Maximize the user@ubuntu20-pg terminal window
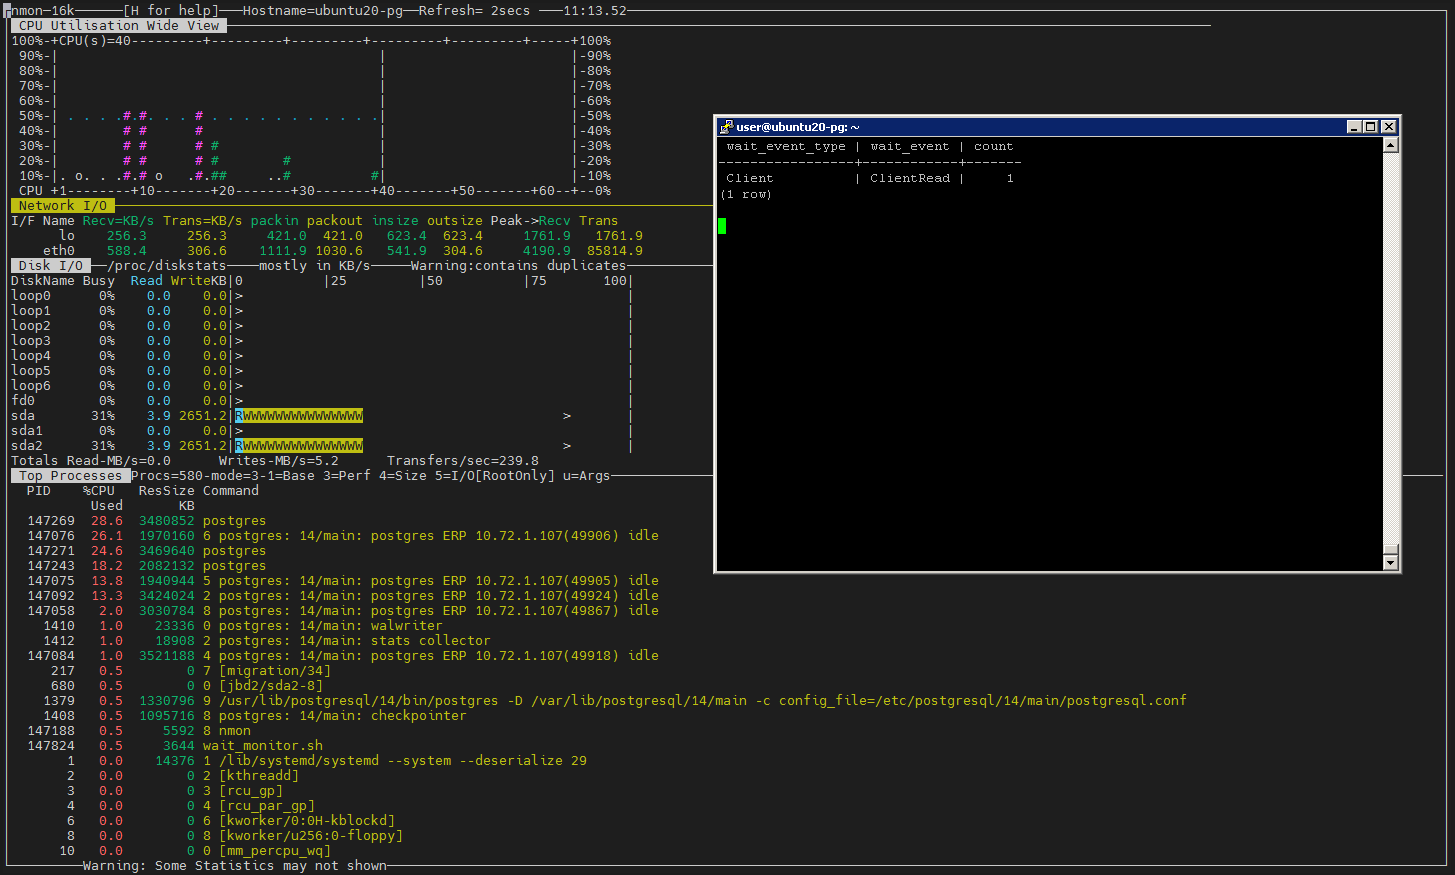Image resolution: width=1455 pixels, height=875 pixels. click(x=1371, y=127)
